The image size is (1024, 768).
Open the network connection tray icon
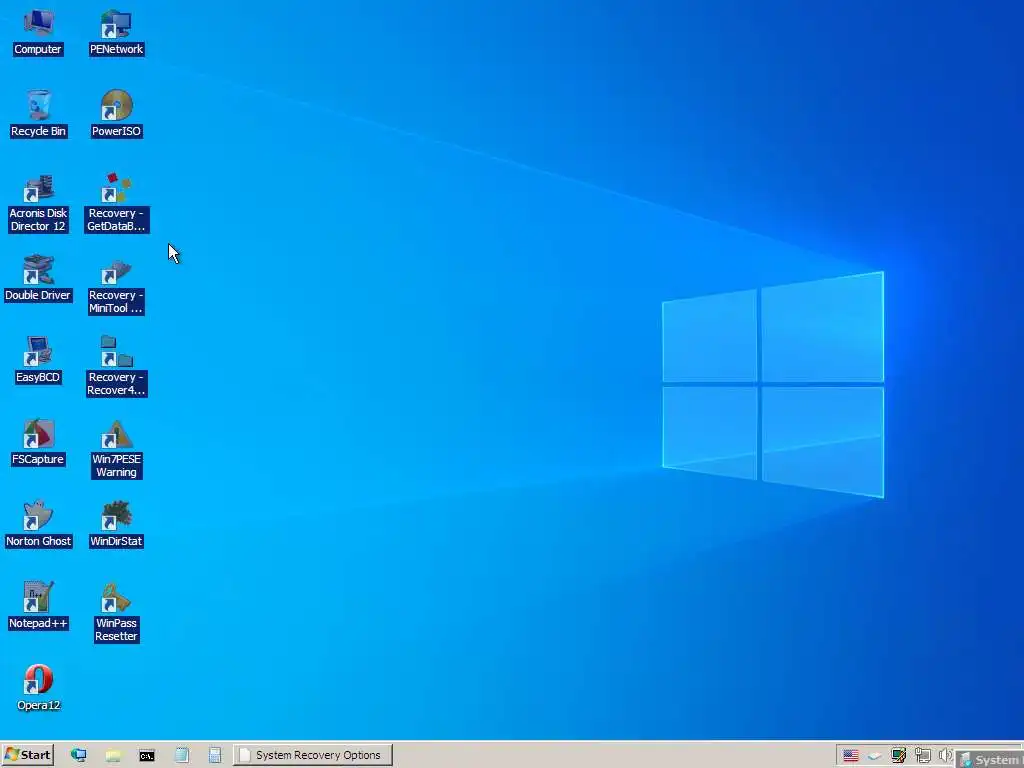922,756
